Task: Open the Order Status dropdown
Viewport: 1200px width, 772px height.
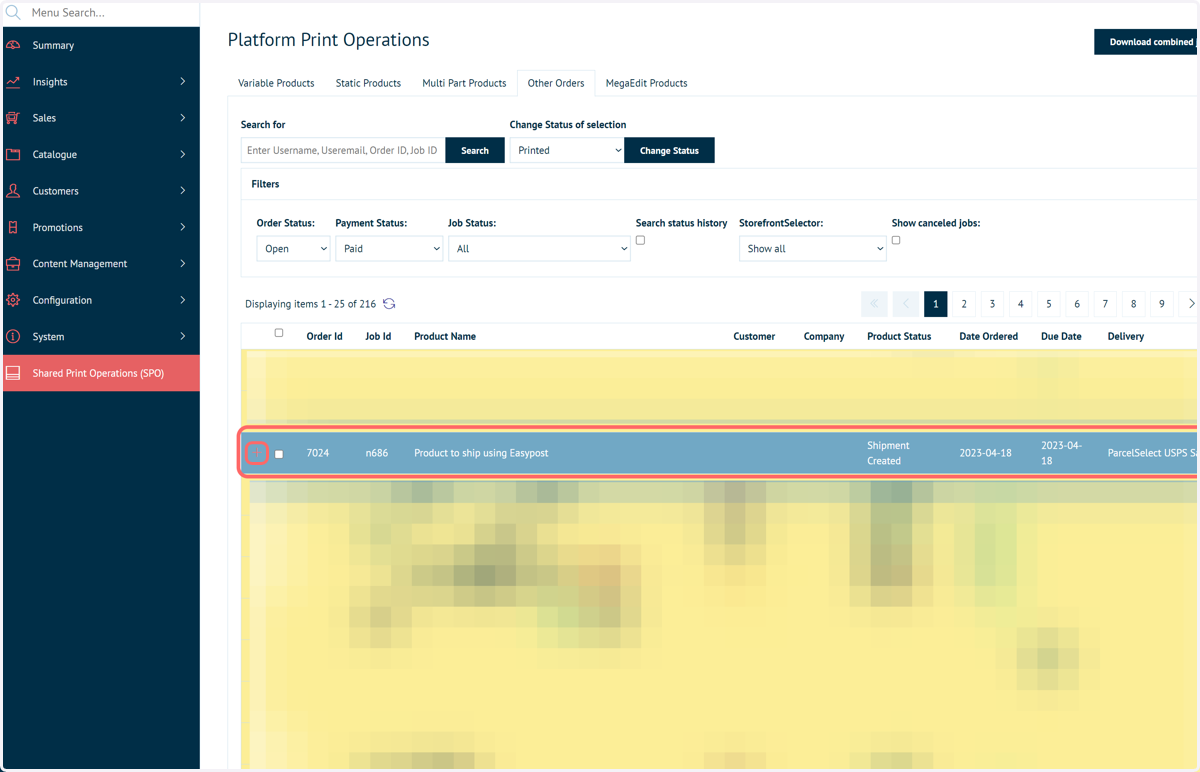Action: tap(293, 249)
